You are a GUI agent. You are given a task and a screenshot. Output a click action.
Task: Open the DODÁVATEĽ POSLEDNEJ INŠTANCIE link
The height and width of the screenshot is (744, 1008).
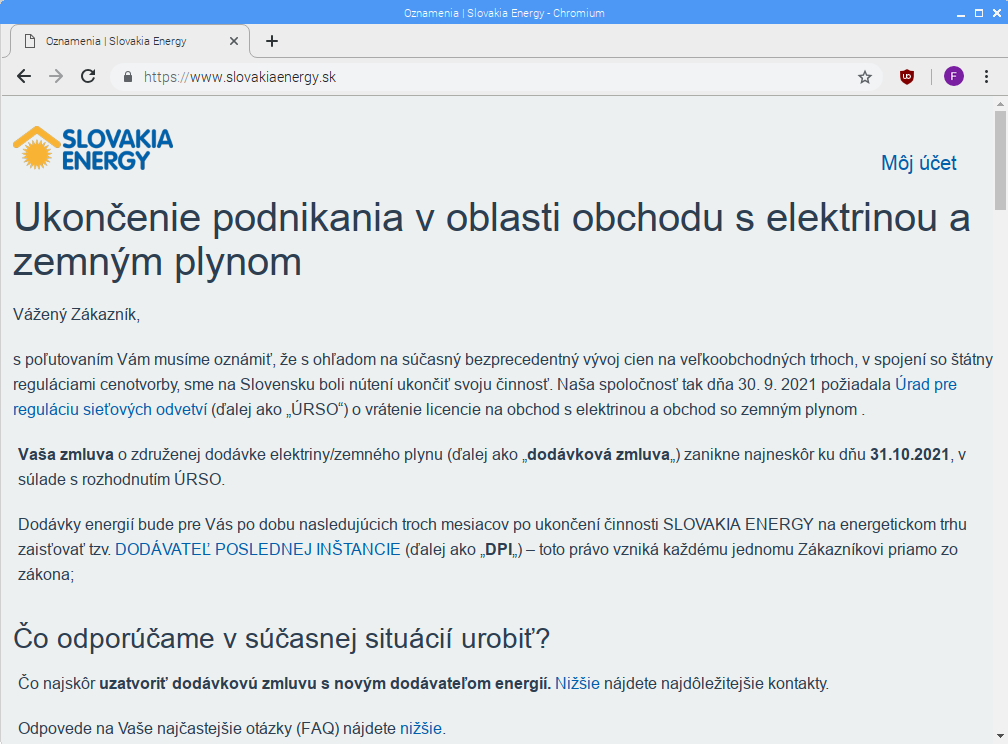click(x=258, y=550)
